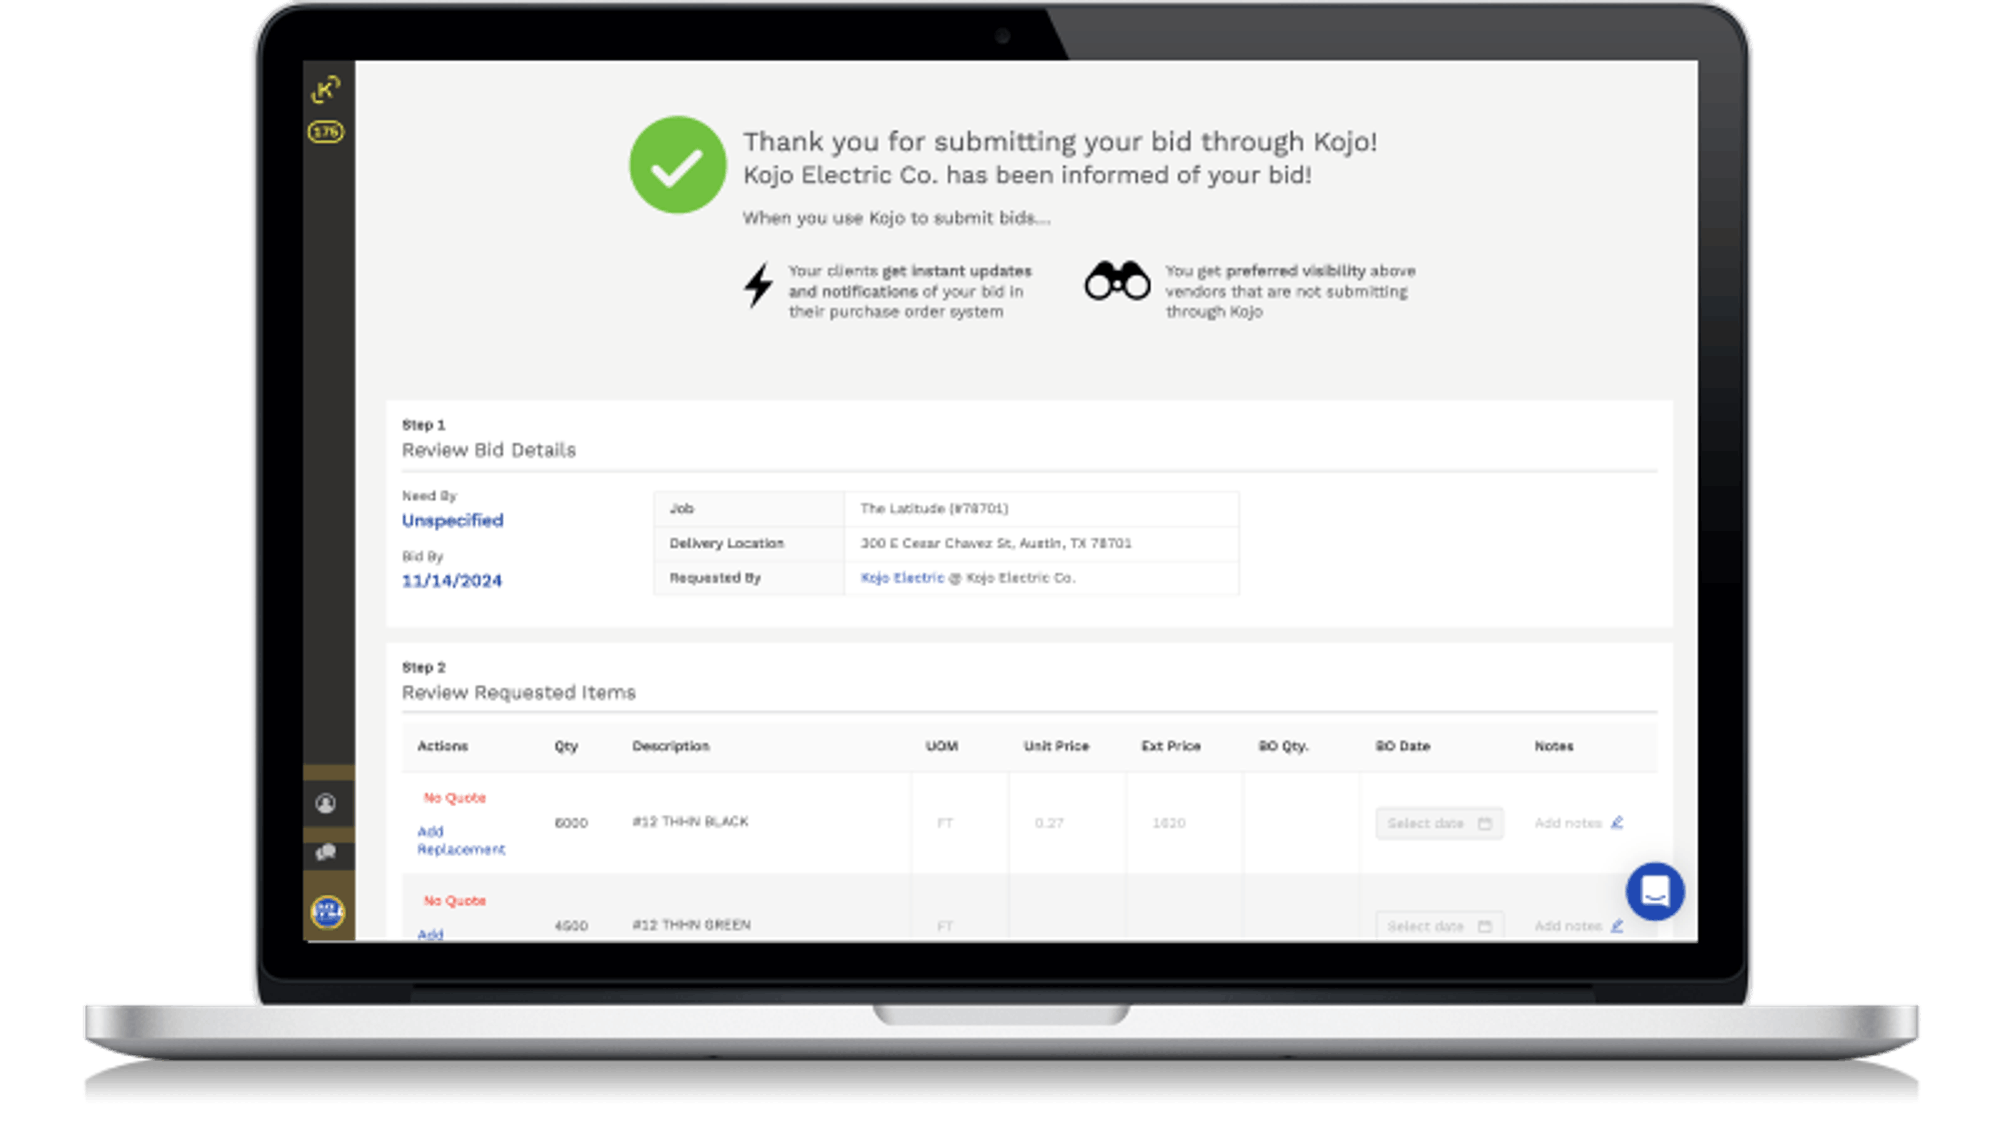Click the Bid By date 11/14/2024
2000x1125 pixels.
pyautogui.click(x=452, y=581)
